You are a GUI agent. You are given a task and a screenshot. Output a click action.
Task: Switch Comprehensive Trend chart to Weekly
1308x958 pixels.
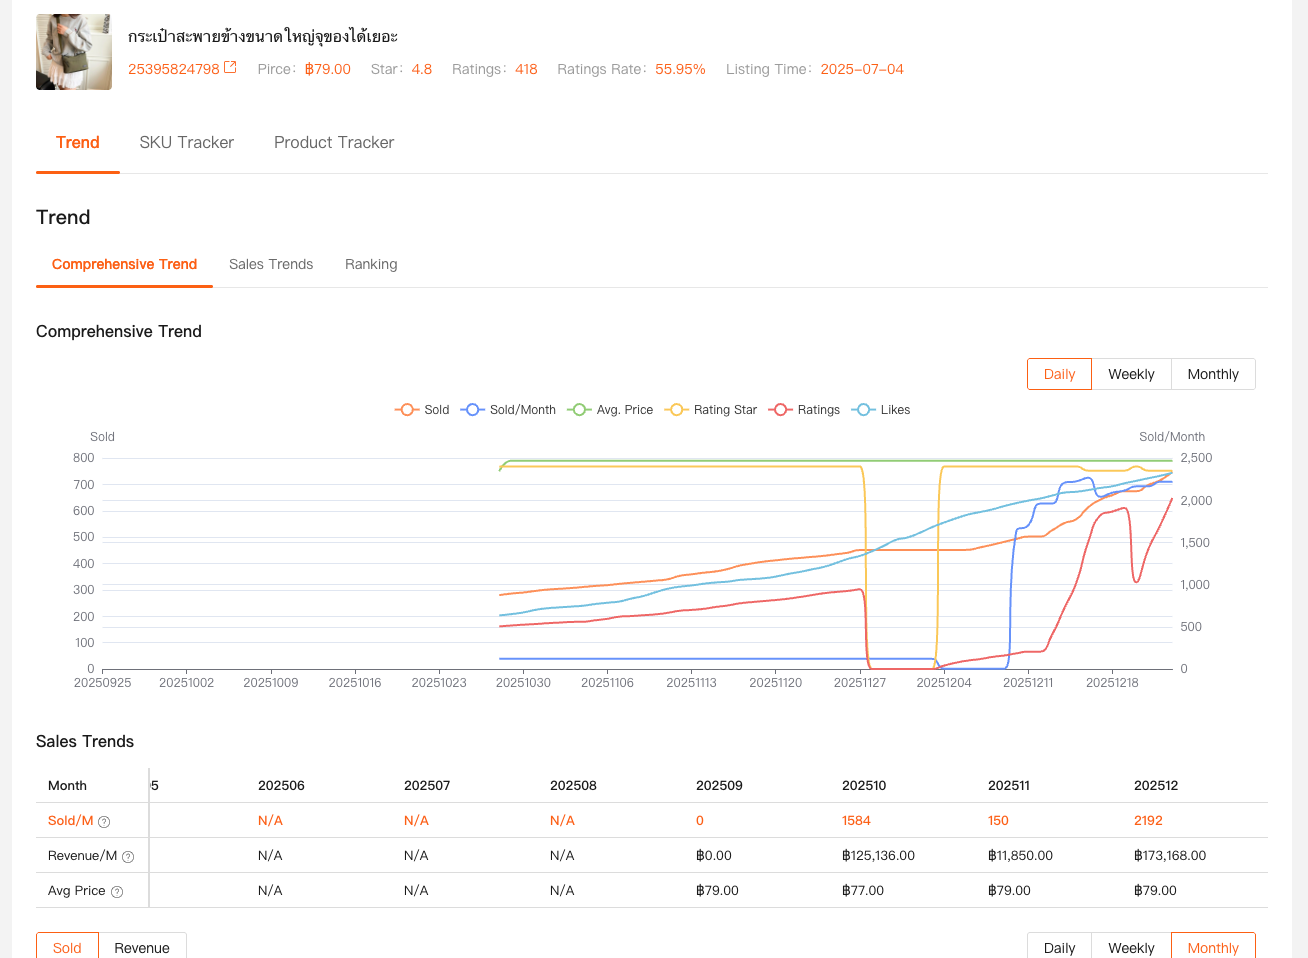point(1131,374)
